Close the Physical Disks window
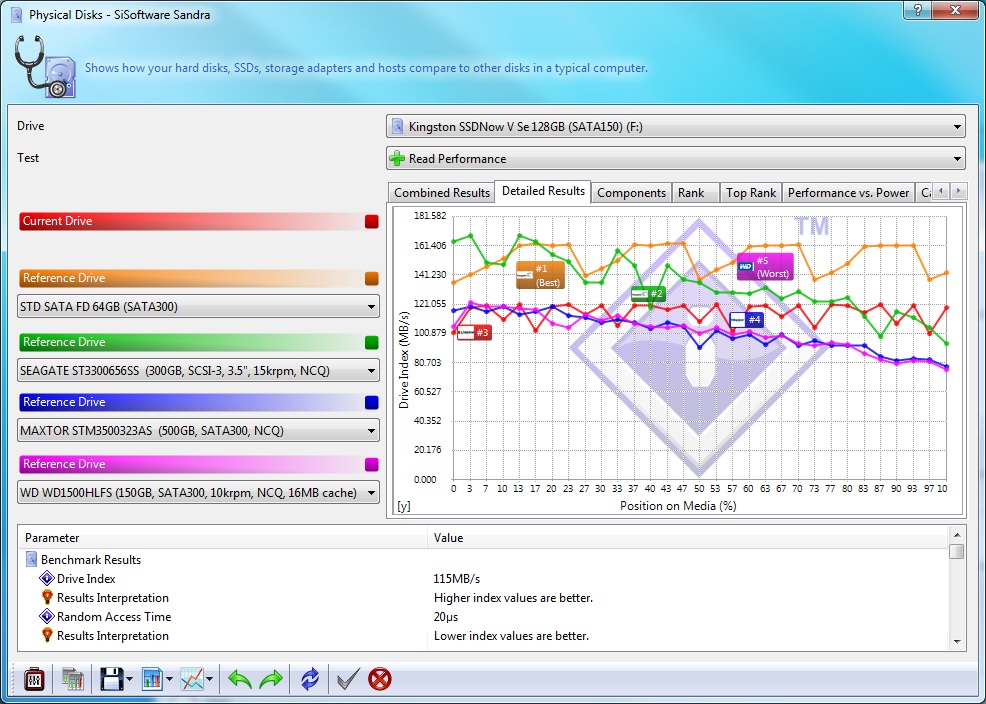 pos(955,9)
